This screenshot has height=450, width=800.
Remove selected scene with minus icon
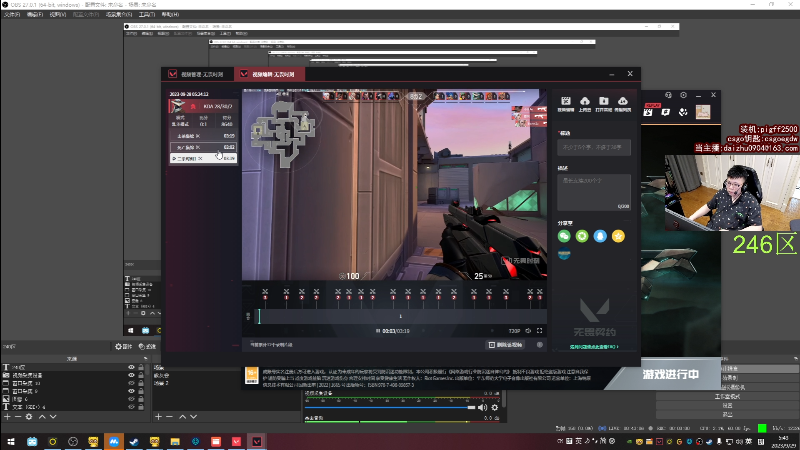tap(169, 416)
